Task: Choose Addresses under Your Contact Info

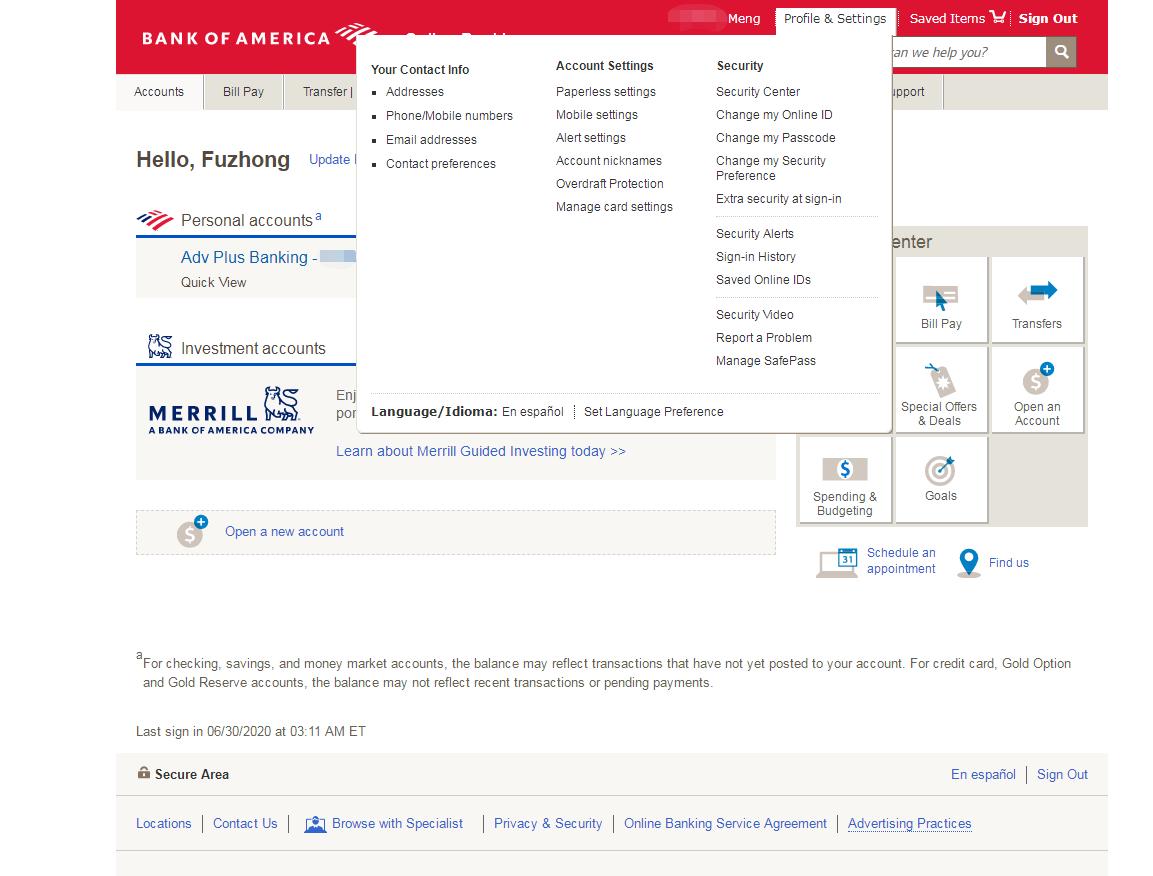Action: pyautogui.click(x=415, y=92)
